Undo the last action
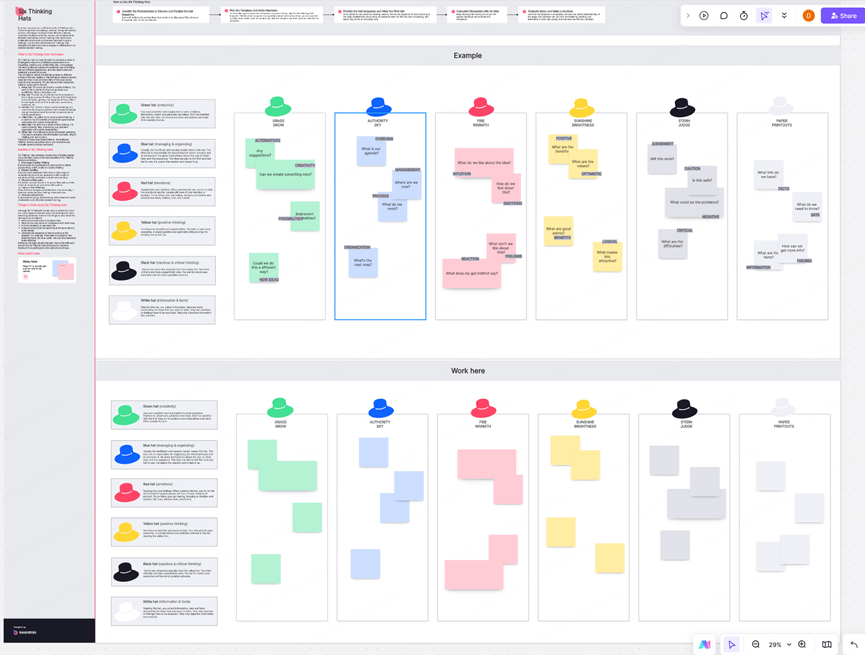Viewport: 865px width, 655px height. 854,645
